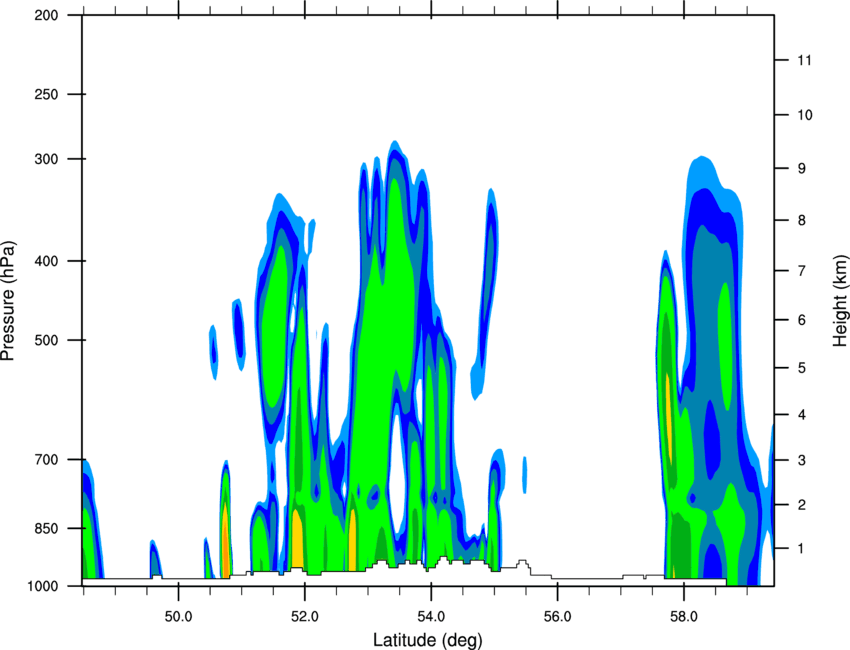Viewport: 850px width, 650px height.
Task: Click the 8 km height label
Action: coord(802,220)
